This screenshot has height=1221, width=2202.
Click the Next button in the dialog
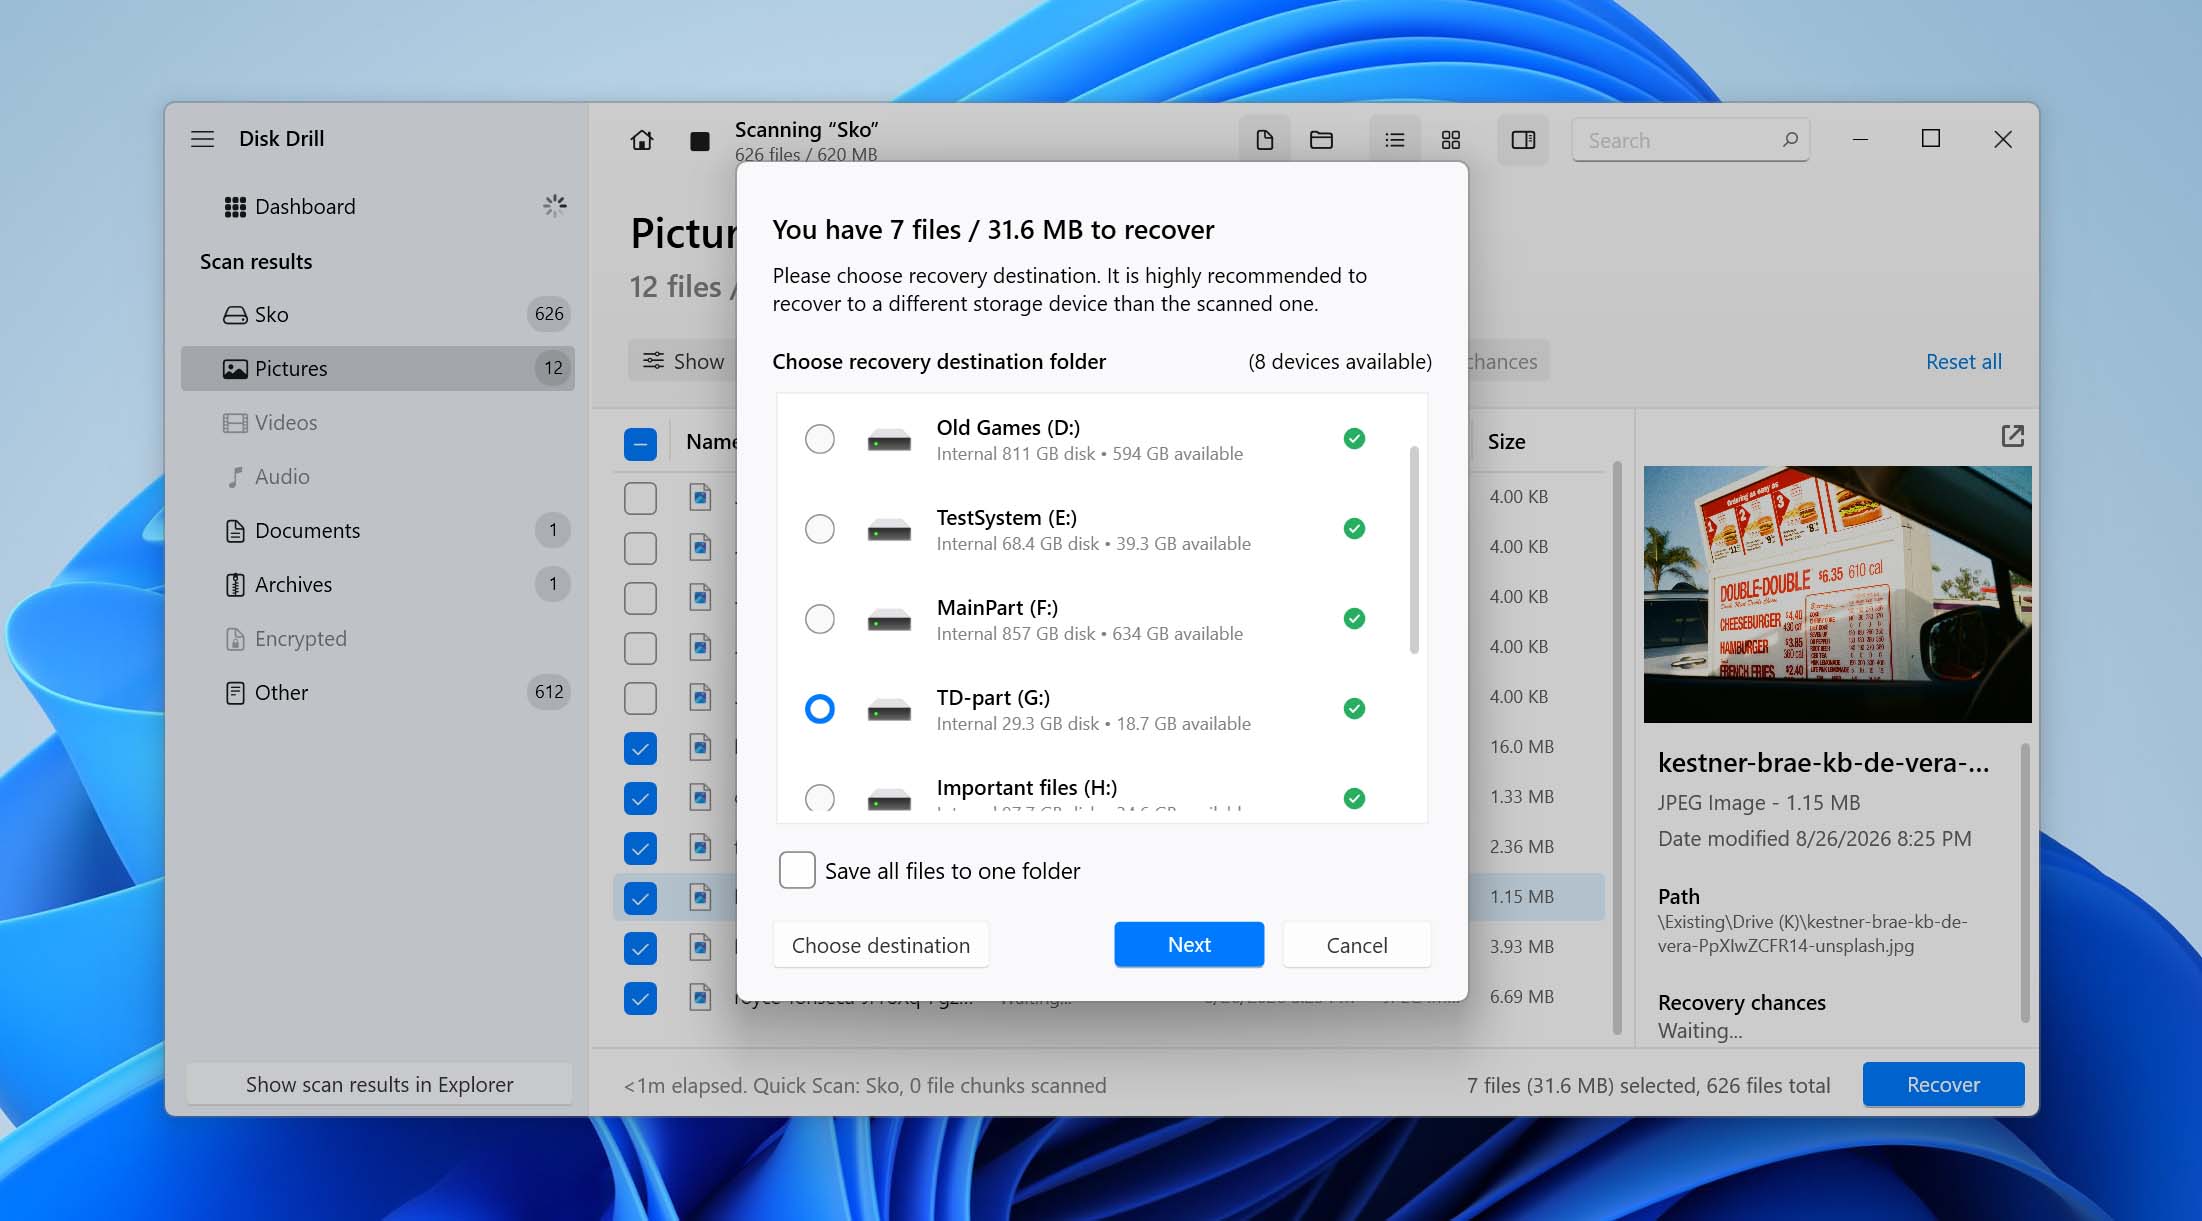coord(1189,945)
